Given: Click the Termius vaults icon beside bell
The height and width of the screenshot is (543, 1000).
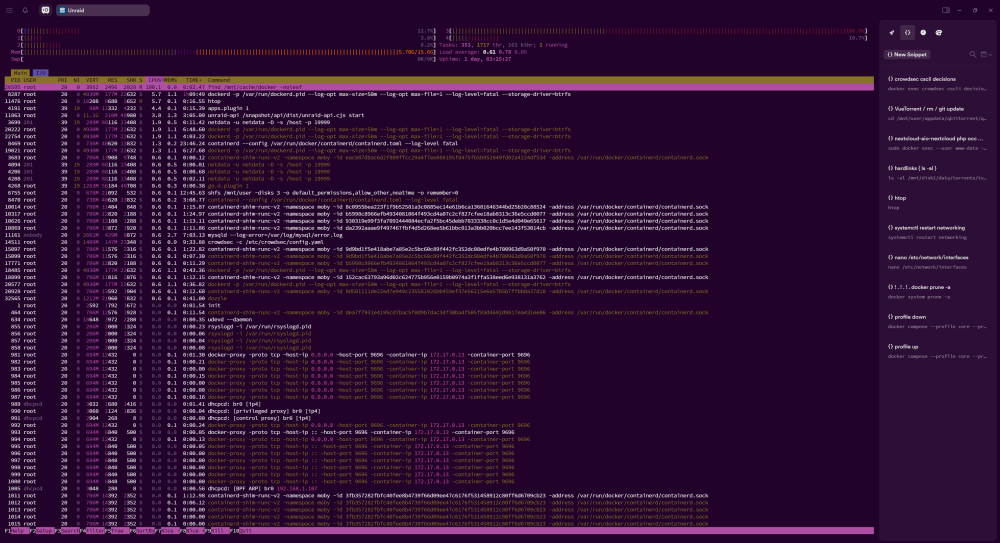Looking at the screenshot, I should click(x=45, y=10).
